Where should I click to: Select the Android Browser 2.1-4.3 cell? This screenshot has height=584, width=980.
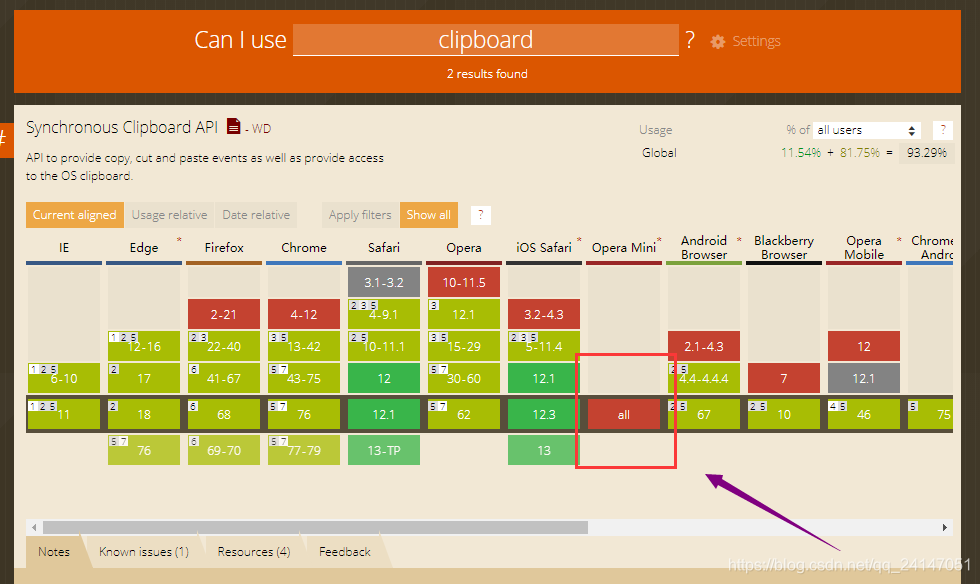click(704, 346)
